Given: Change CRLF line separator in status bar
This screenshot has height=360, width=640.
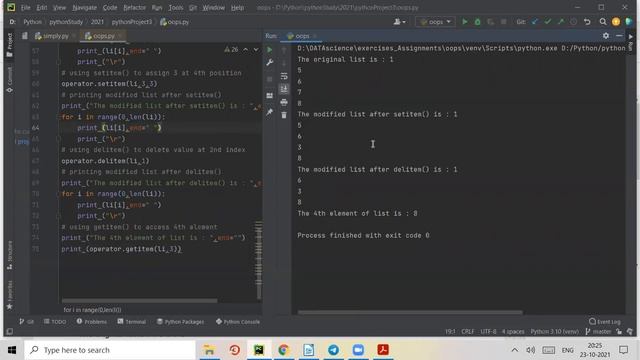Looking at the screenshot, I should pyautogui.click(x=468, y=331).
